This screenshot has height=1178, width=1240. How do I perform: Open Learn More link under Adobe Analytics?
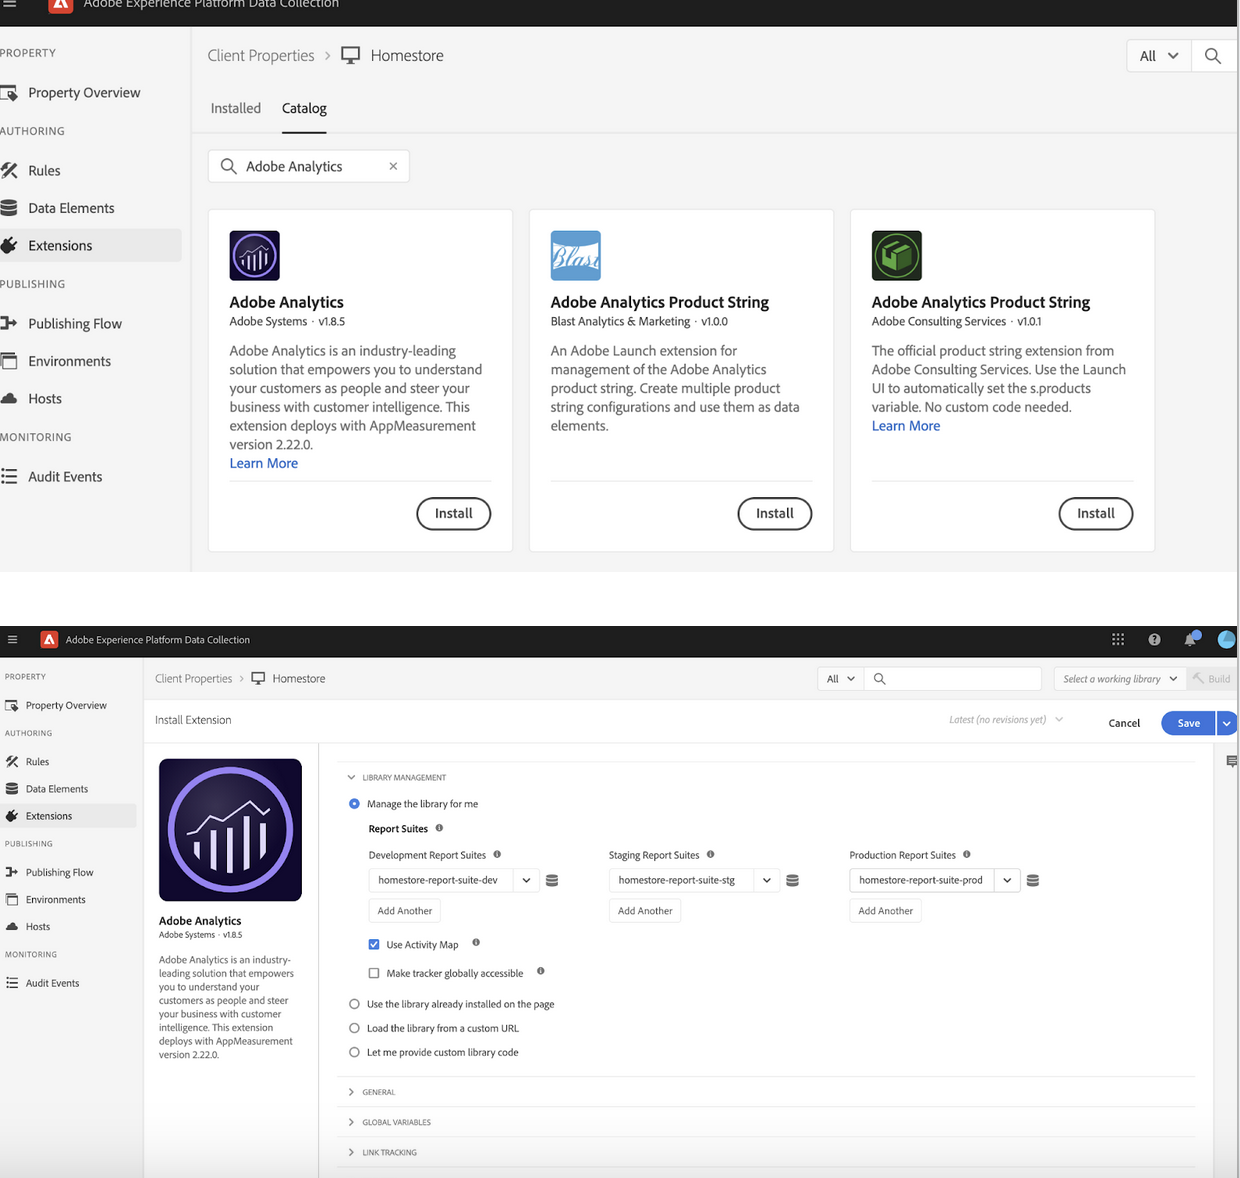pos(264,463)
